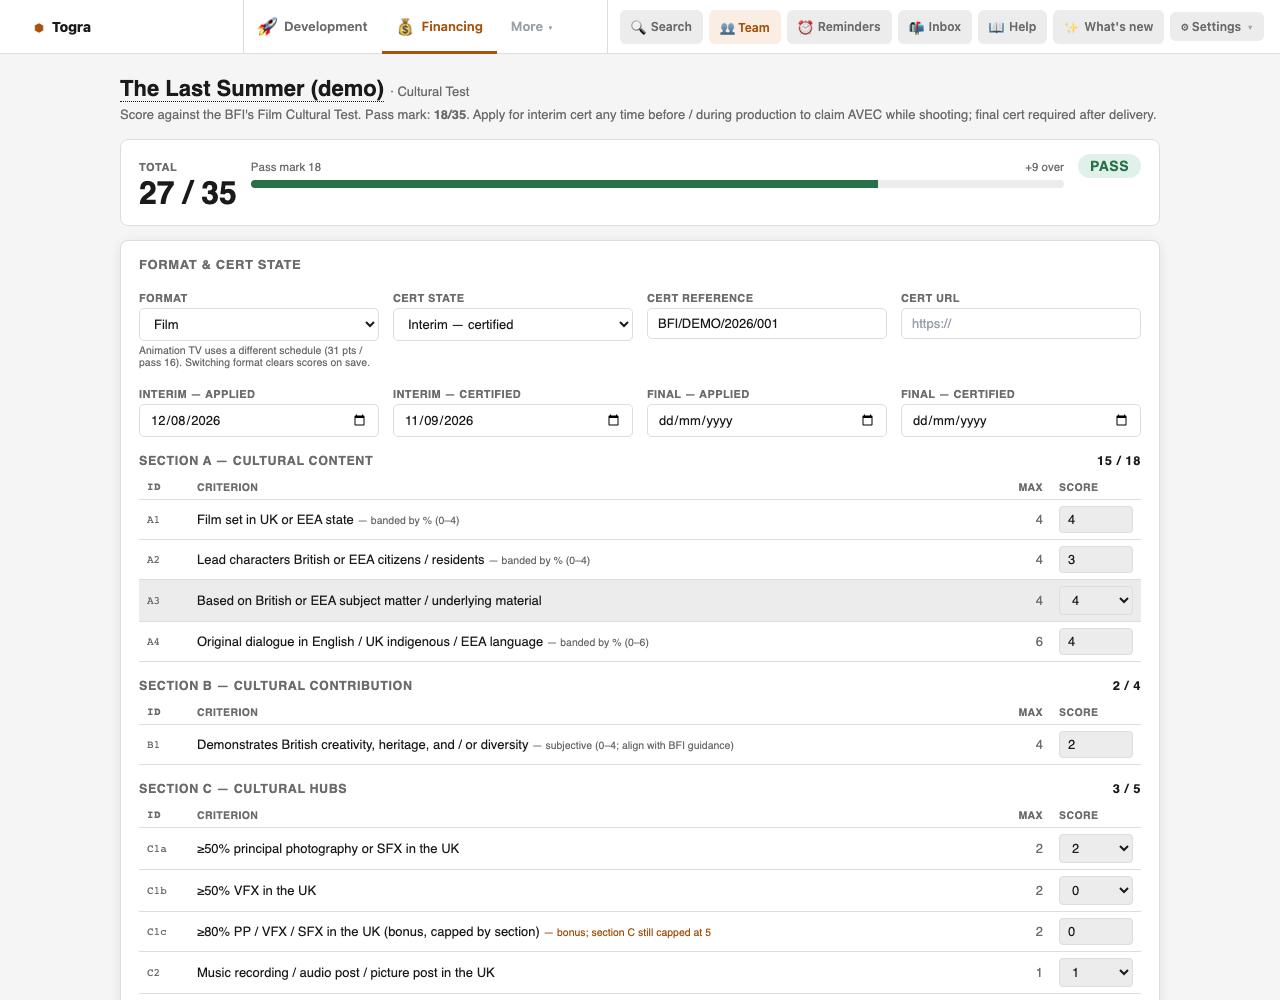
Task: Open the C2 music recording score dropdown
Action: pyautogui.click(x=1096, y=972)
